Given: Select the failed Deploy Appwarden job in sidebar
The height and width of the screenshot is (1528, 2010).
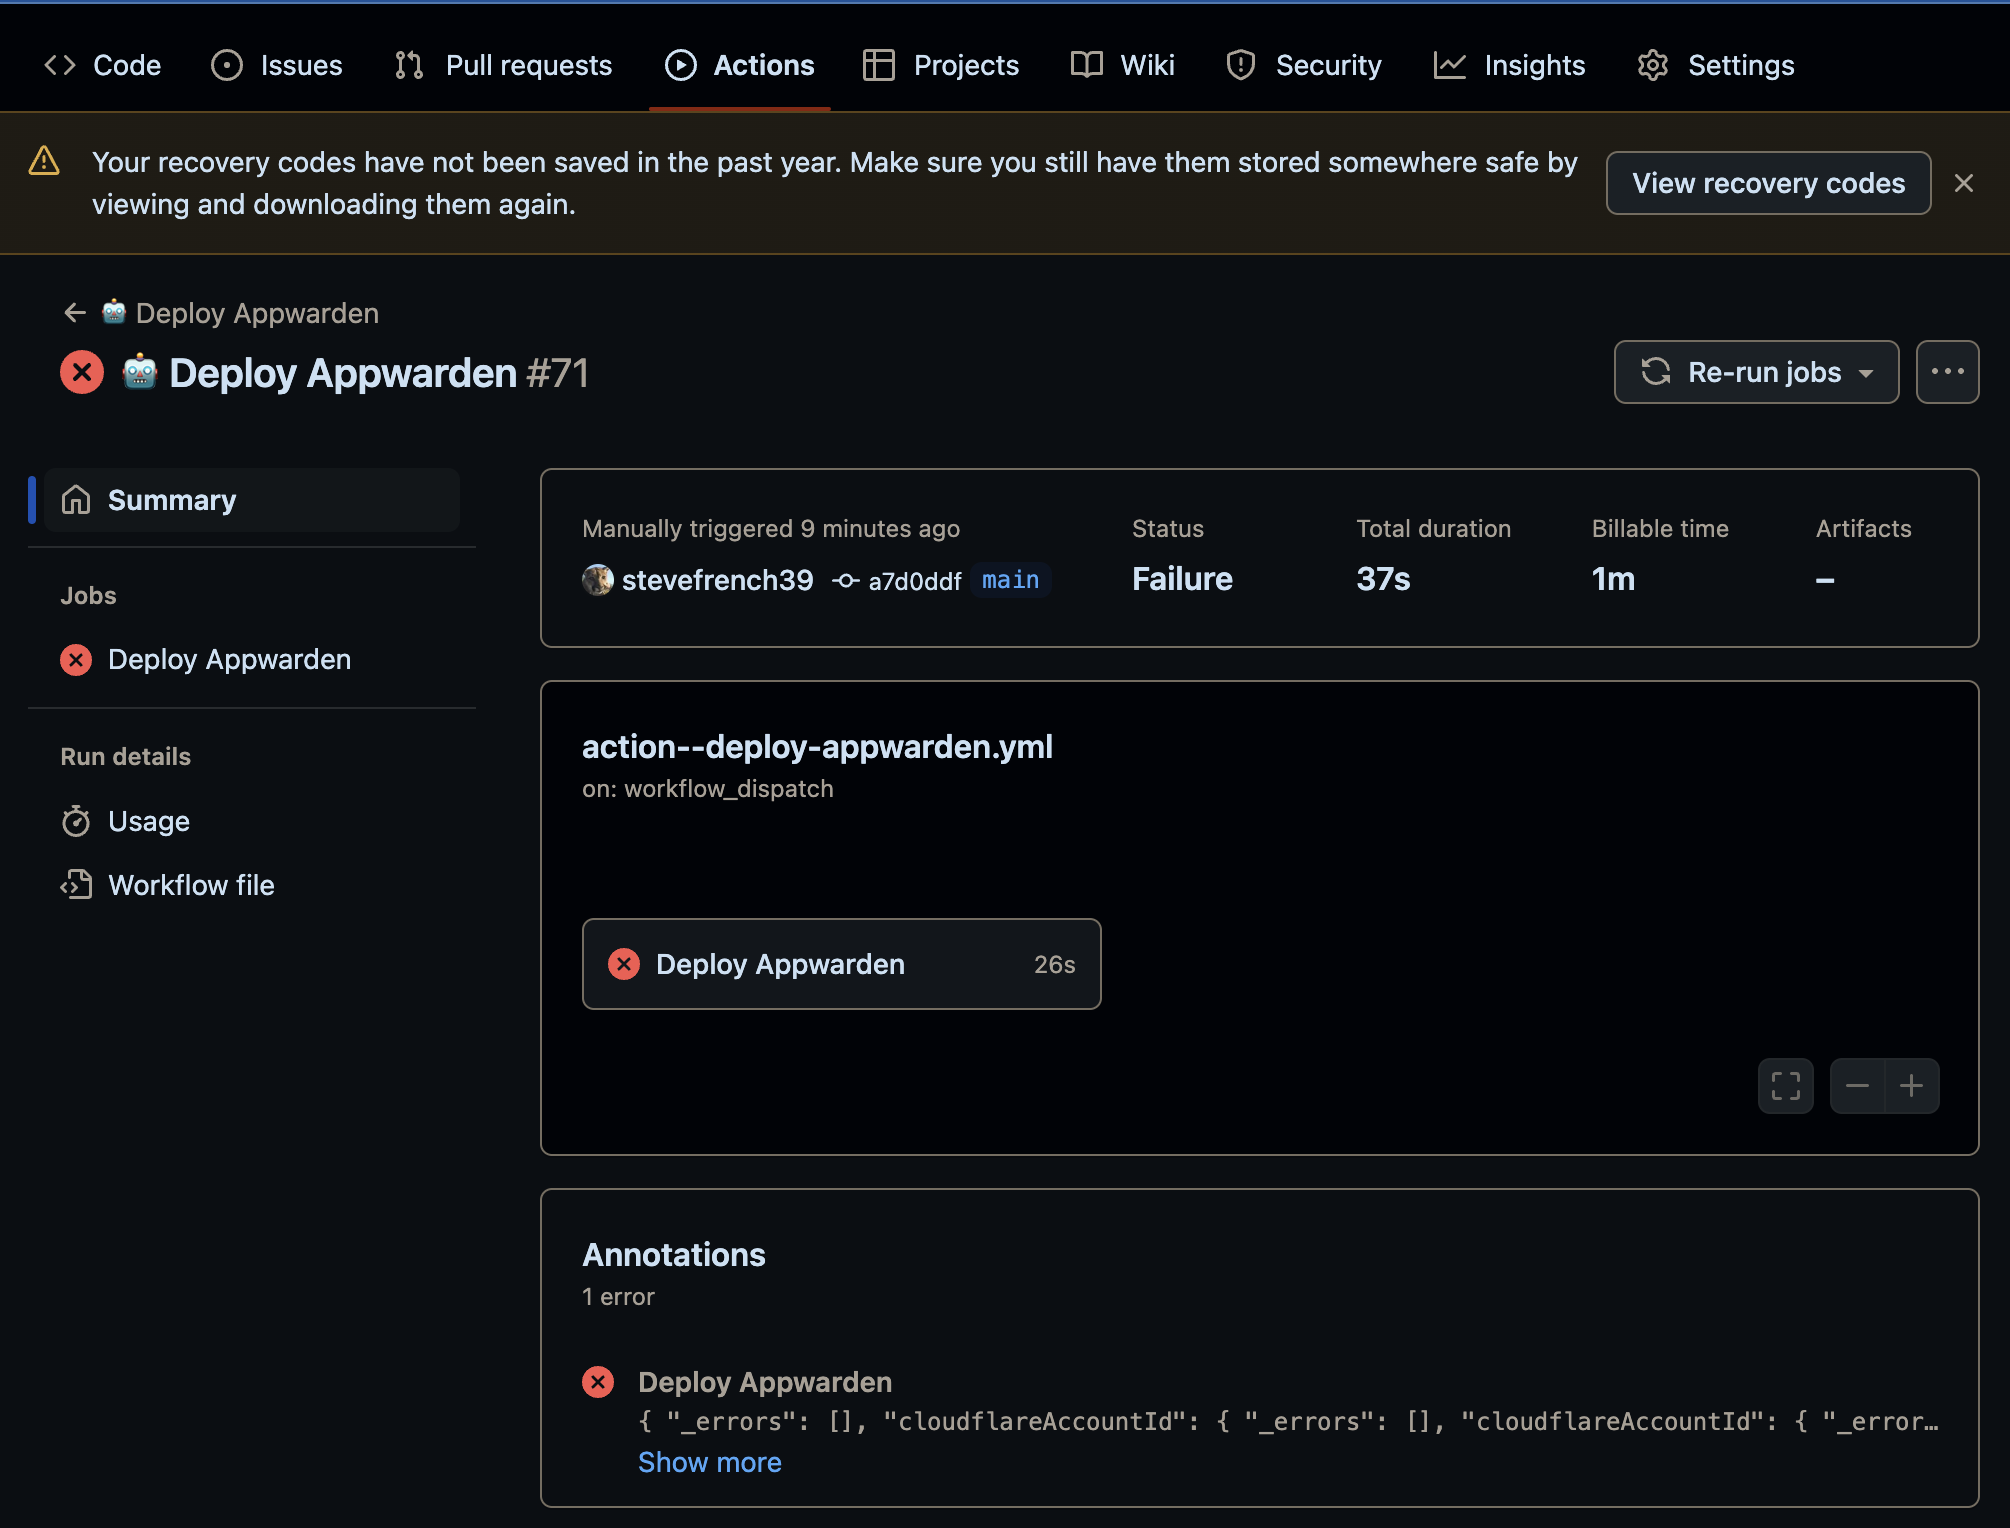Looking at the screenshot, I should (229, 659).
